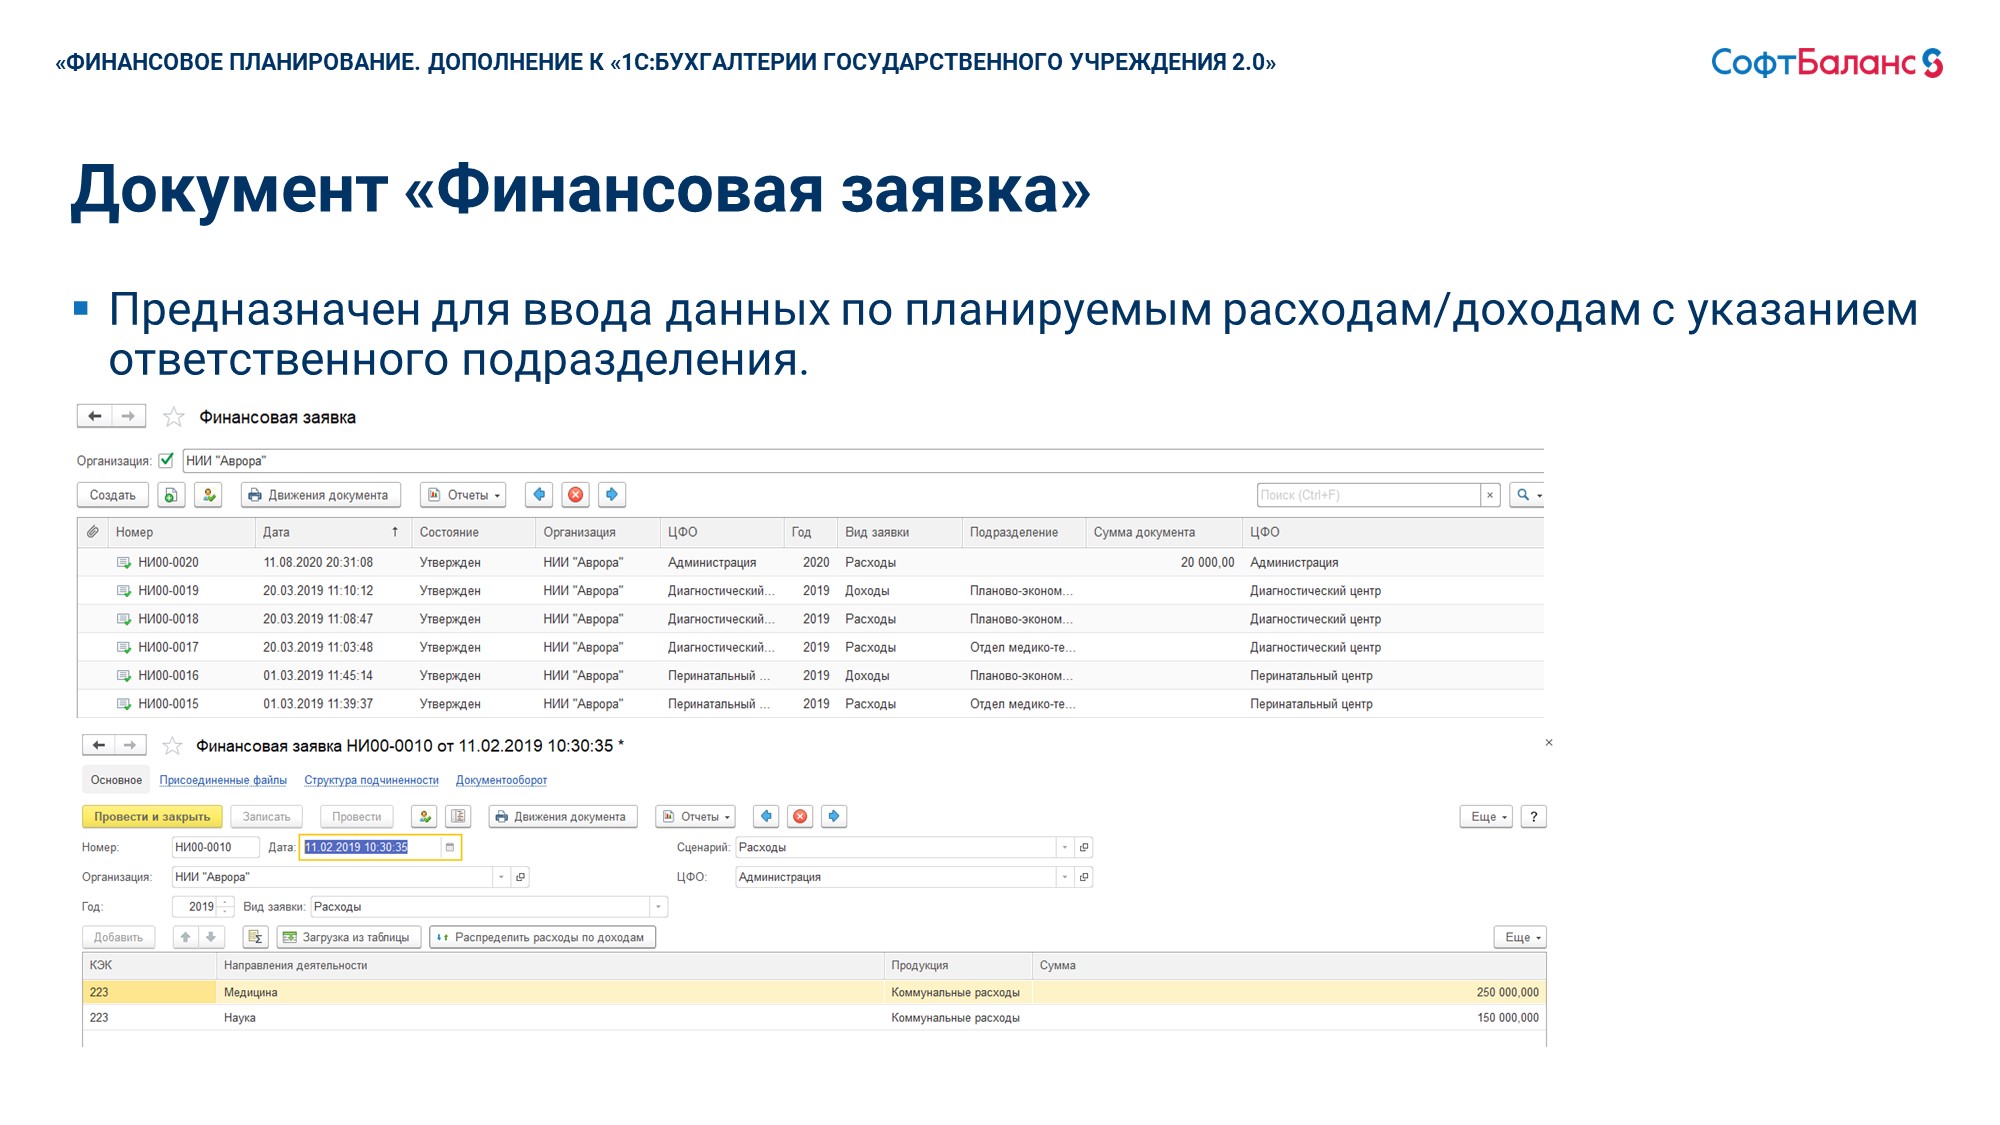Expand the Еще menu above the KЭК table

coord(1521,937)
